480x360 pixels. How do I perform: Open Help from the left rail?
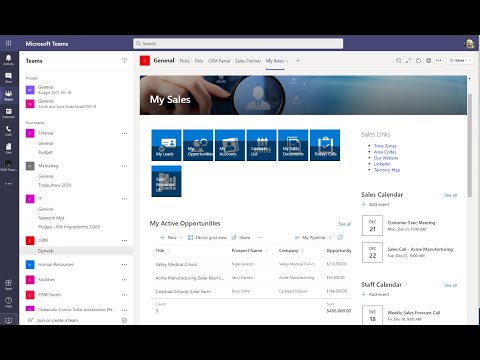(9, 302)
